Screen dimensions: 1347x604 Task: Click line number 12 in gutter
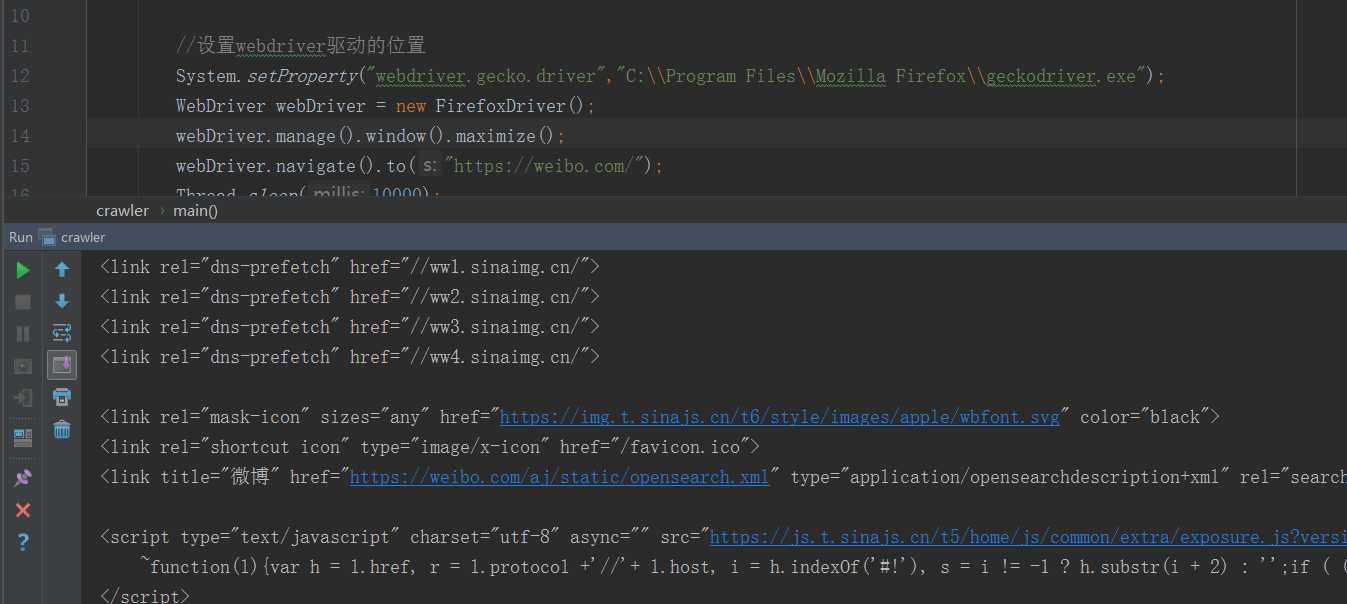[x=19, y=76]
